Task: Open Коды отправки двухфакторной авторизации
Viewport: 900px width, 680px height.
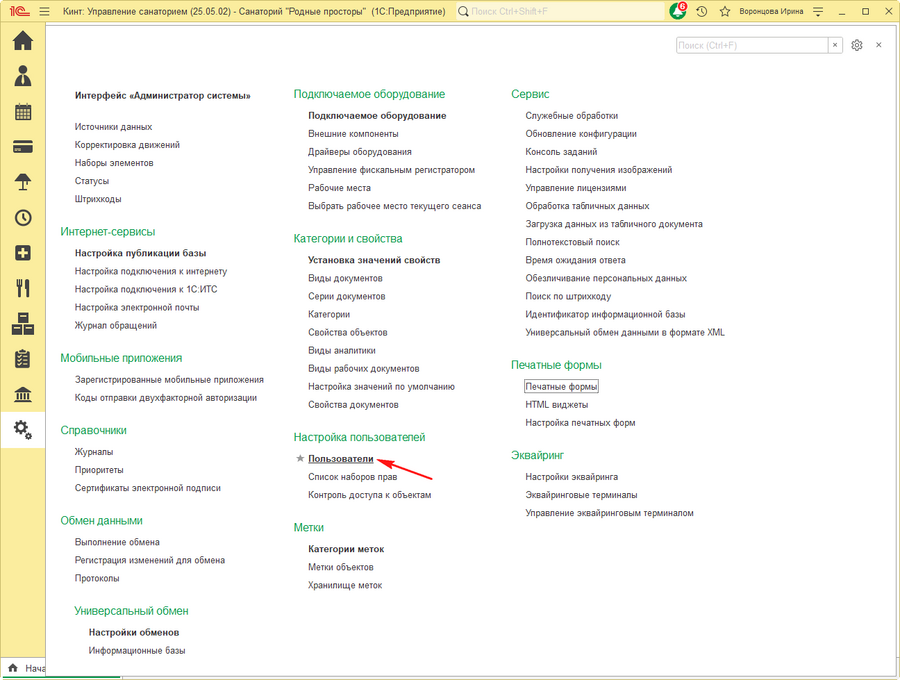Action: [166, 398]
